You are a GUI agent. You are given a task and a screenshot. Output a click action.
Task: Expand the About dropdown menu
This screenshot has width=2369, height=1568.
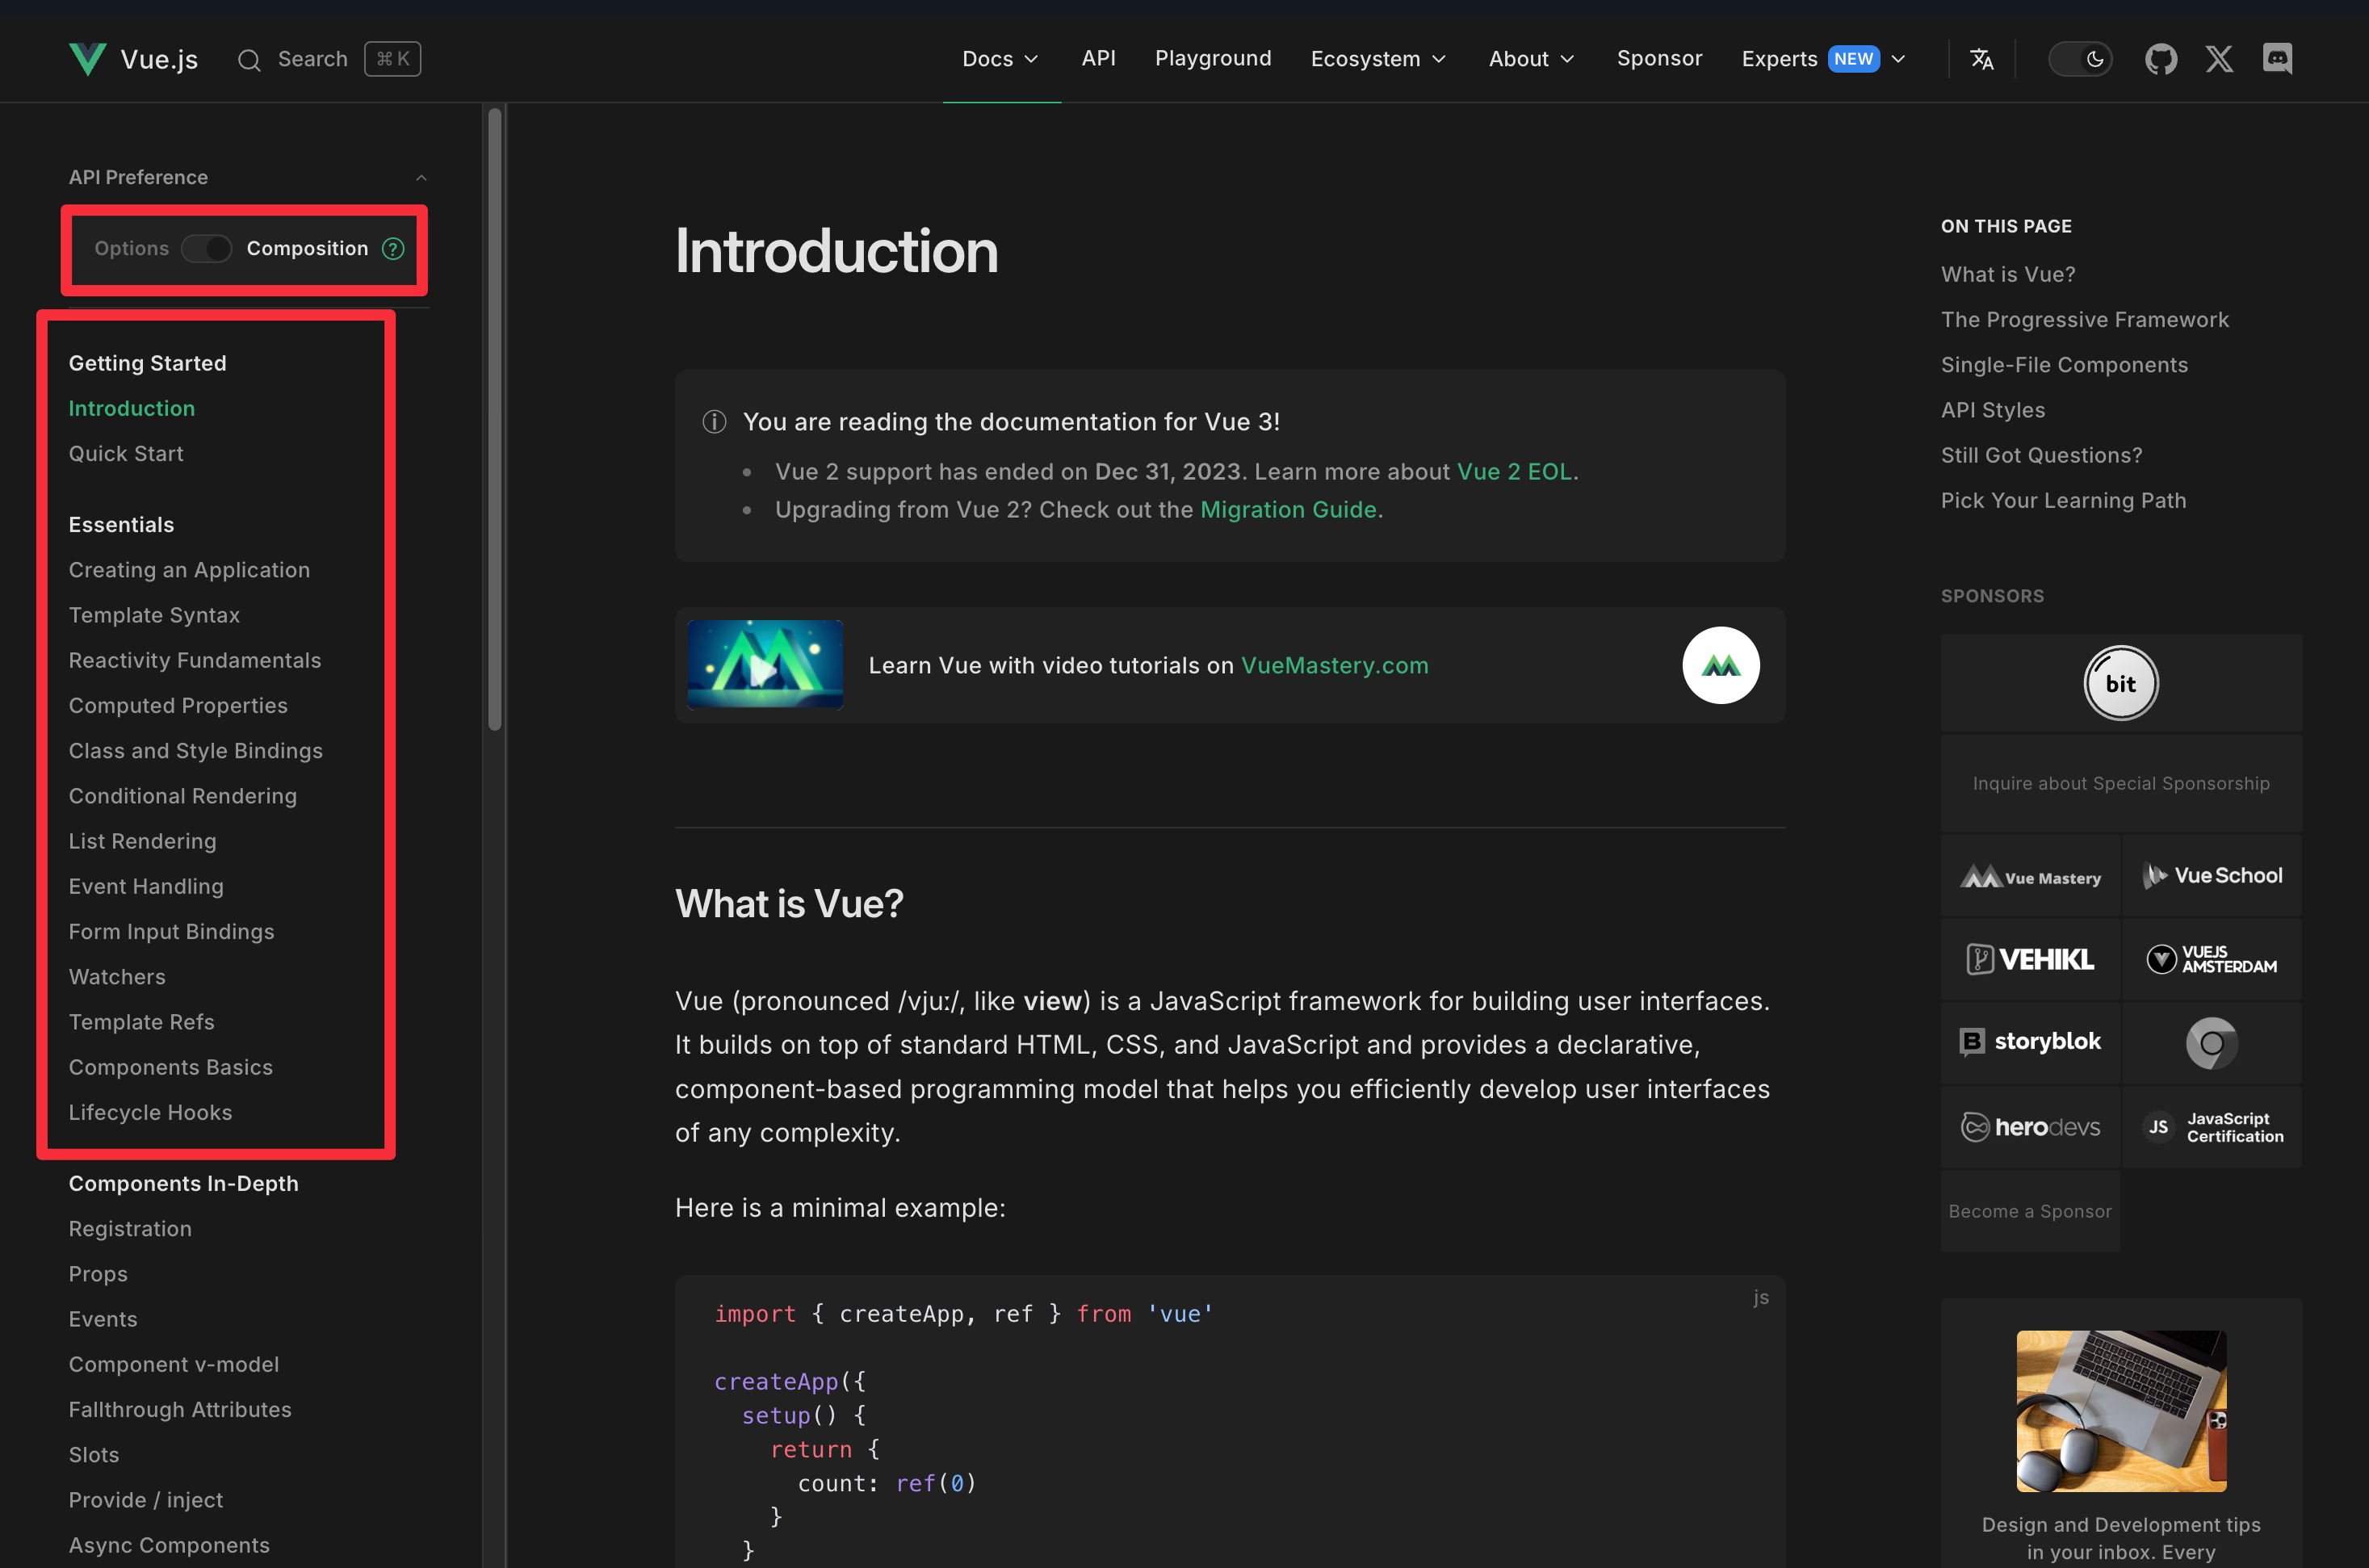coord(1532,59)
